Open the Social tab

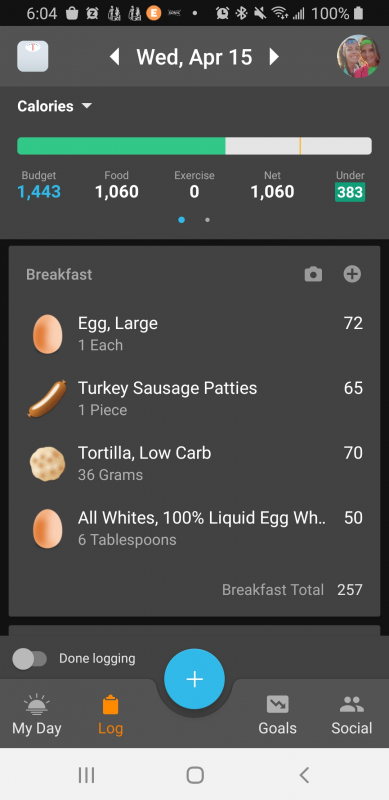[x=352, y=714]
